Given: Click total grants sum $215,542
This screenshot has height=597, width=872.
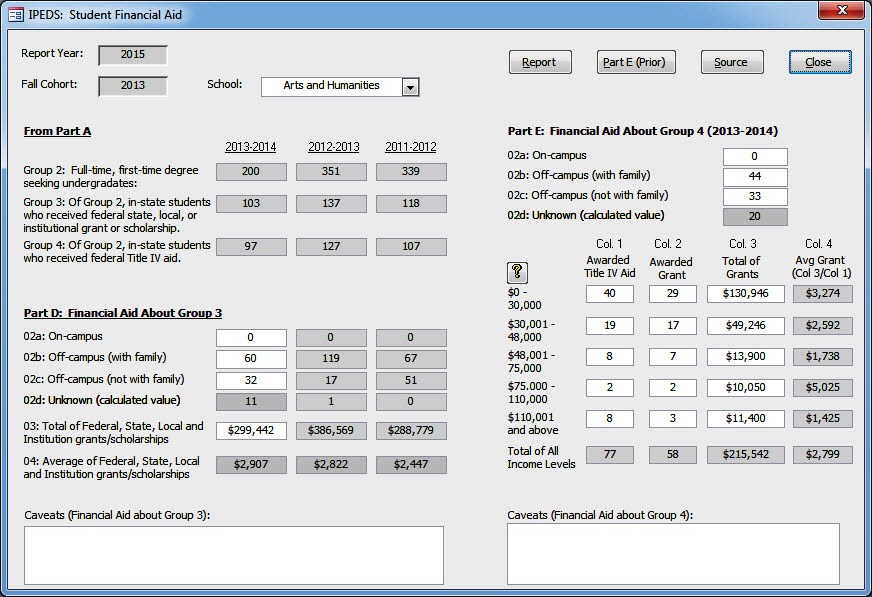Looking at the screenshot, I should (746, 455).
